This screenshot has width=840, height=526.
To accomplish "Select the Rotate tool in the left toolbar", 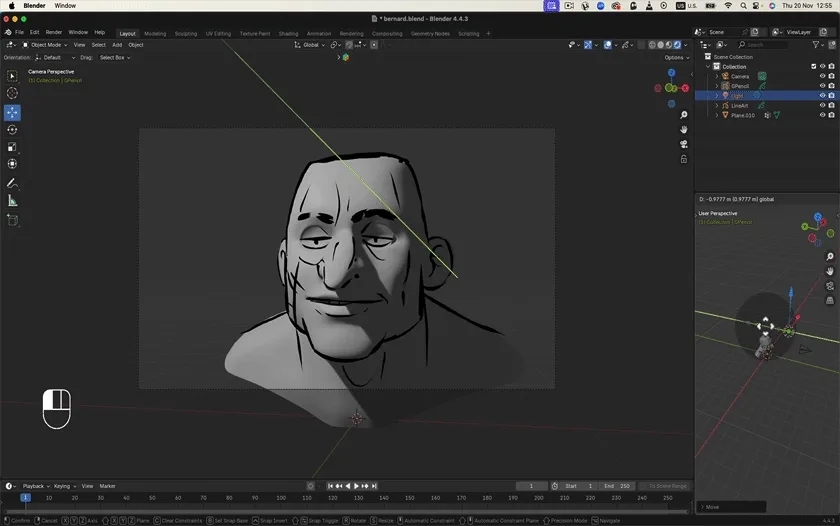I will (x=12, y=129).
